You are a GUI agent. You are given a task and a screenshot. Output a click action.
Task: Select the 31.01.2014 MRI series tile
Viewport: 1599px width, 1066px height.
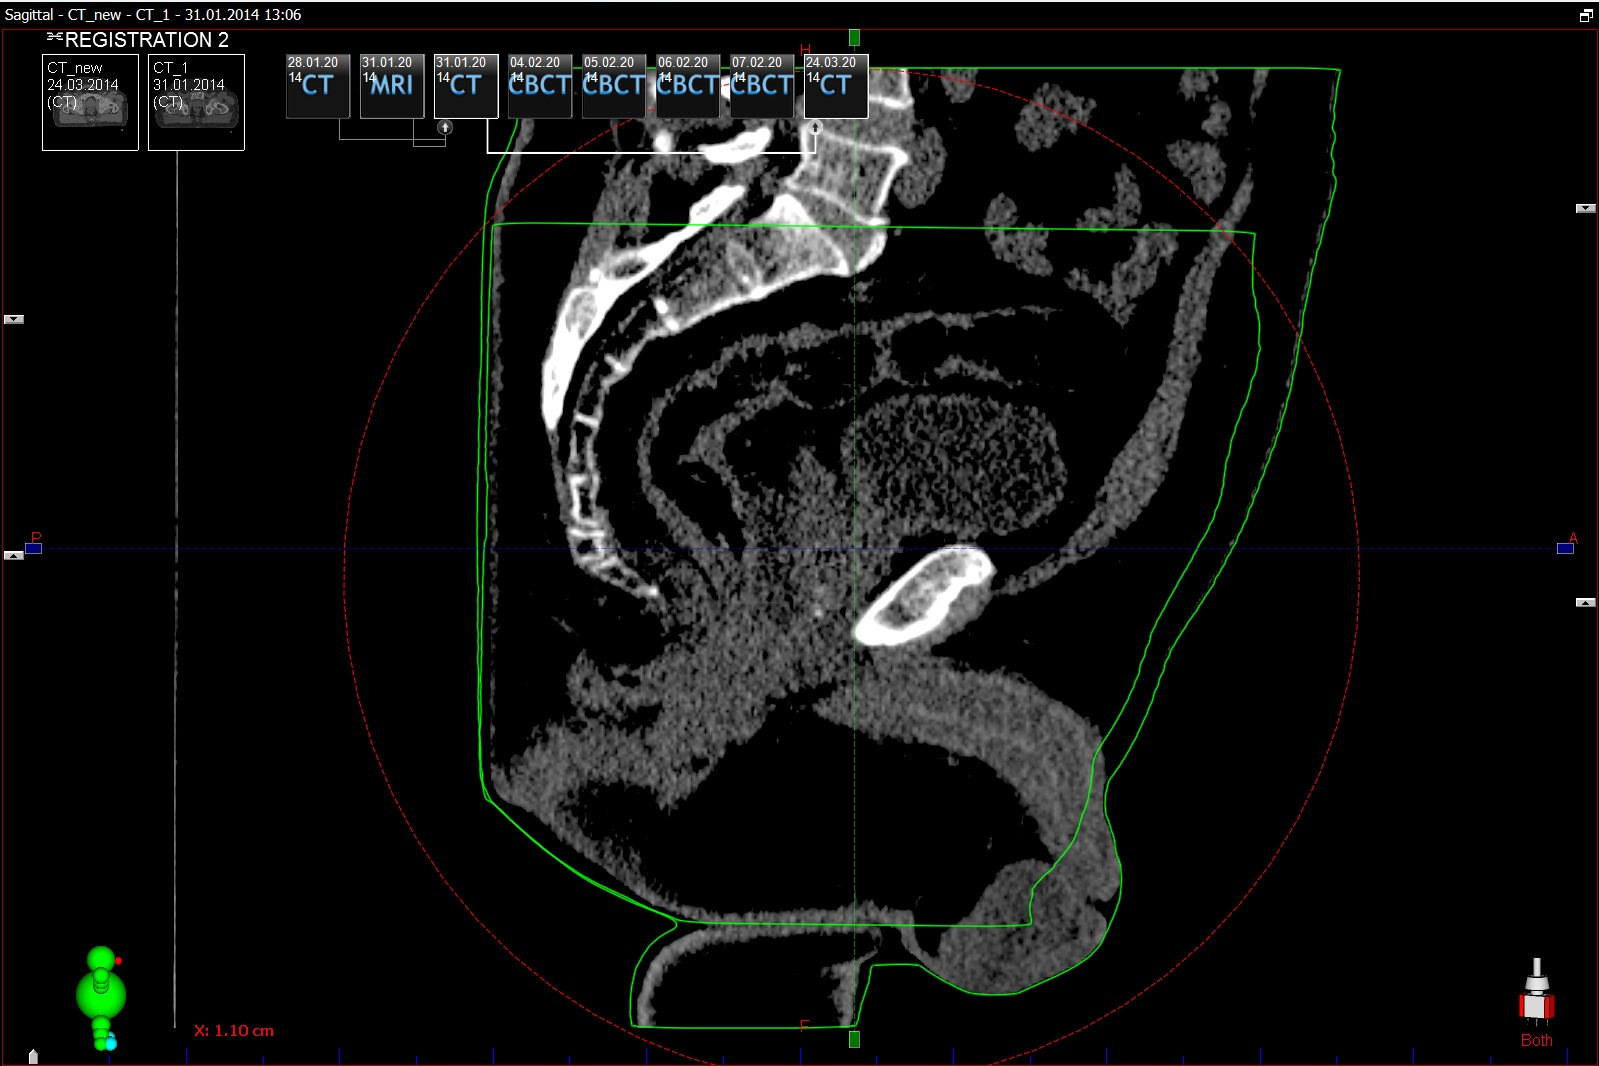coord(392,86)
